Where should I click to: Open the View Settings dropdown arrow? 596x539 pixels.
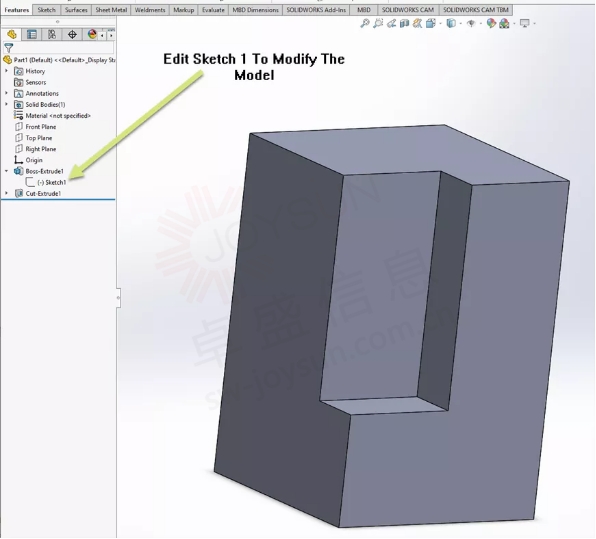534,24
